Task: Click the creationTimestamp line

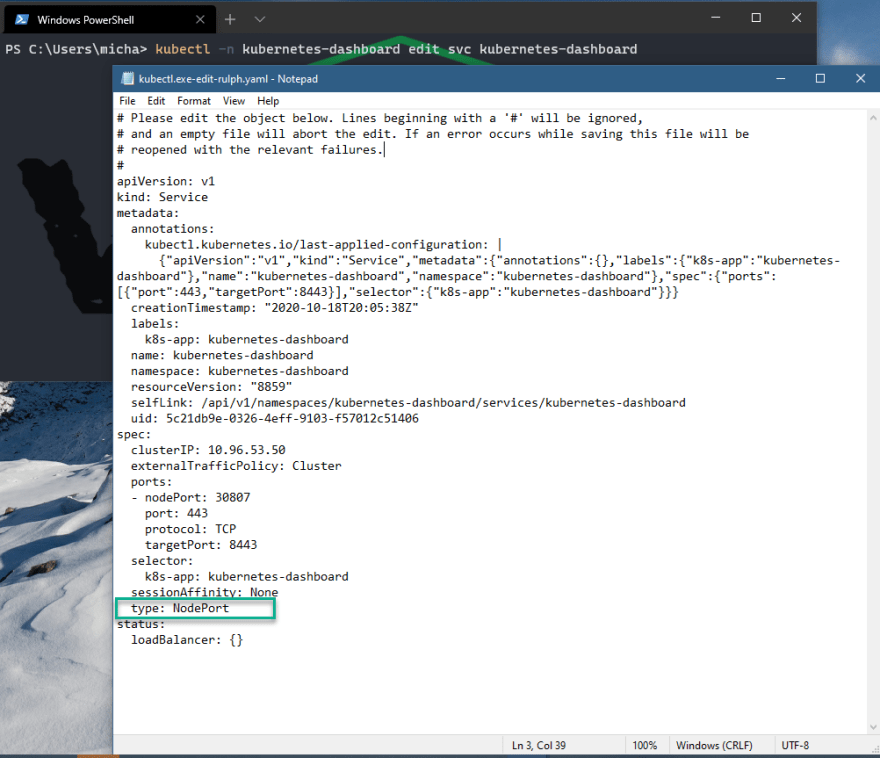Action: pos(274,308)
